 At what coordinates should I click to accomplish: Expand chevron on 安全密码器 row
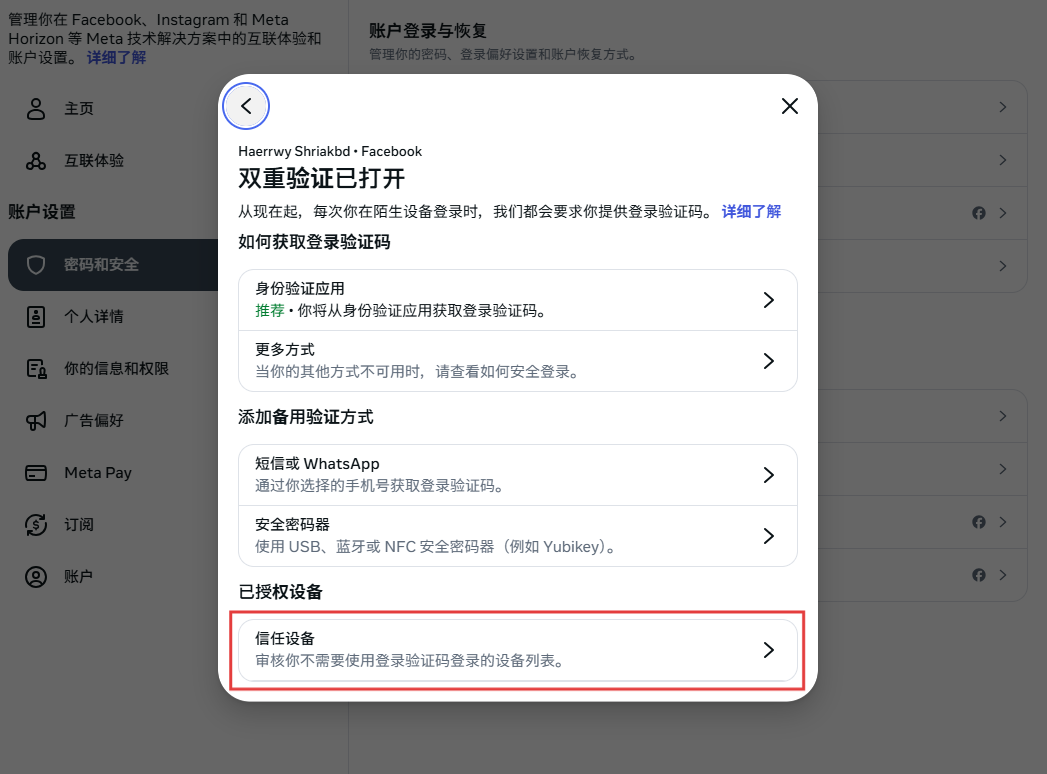pos(769,536)
